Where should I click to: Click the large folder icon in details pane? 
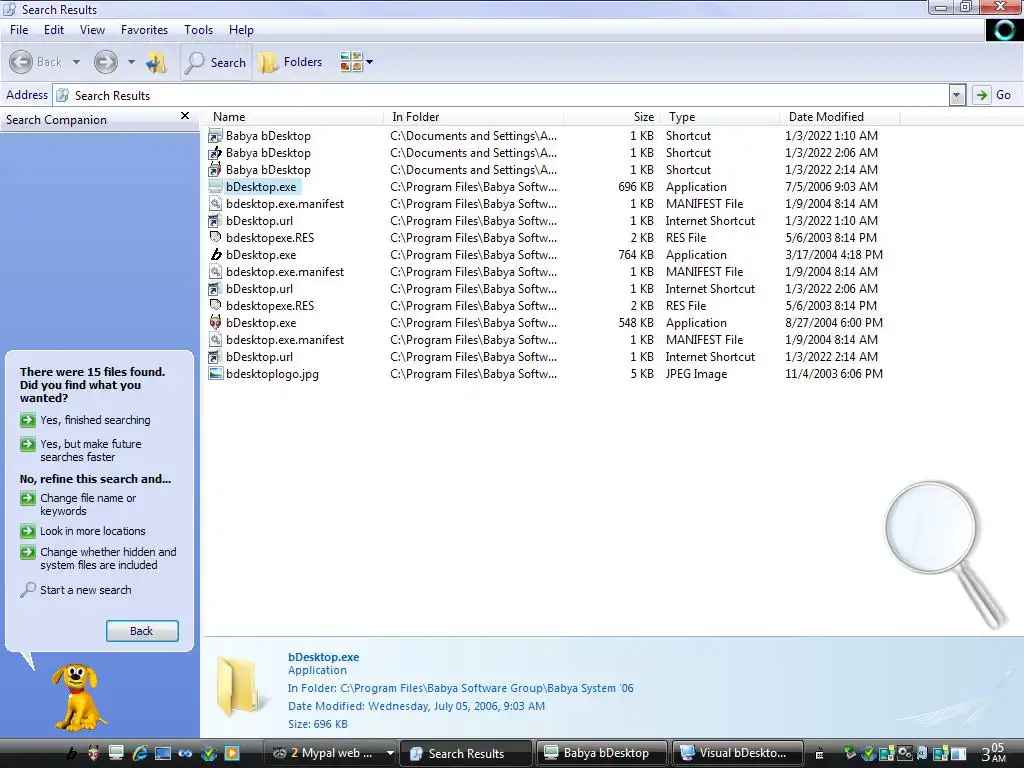pyautogui.click(x=239, y=686)
